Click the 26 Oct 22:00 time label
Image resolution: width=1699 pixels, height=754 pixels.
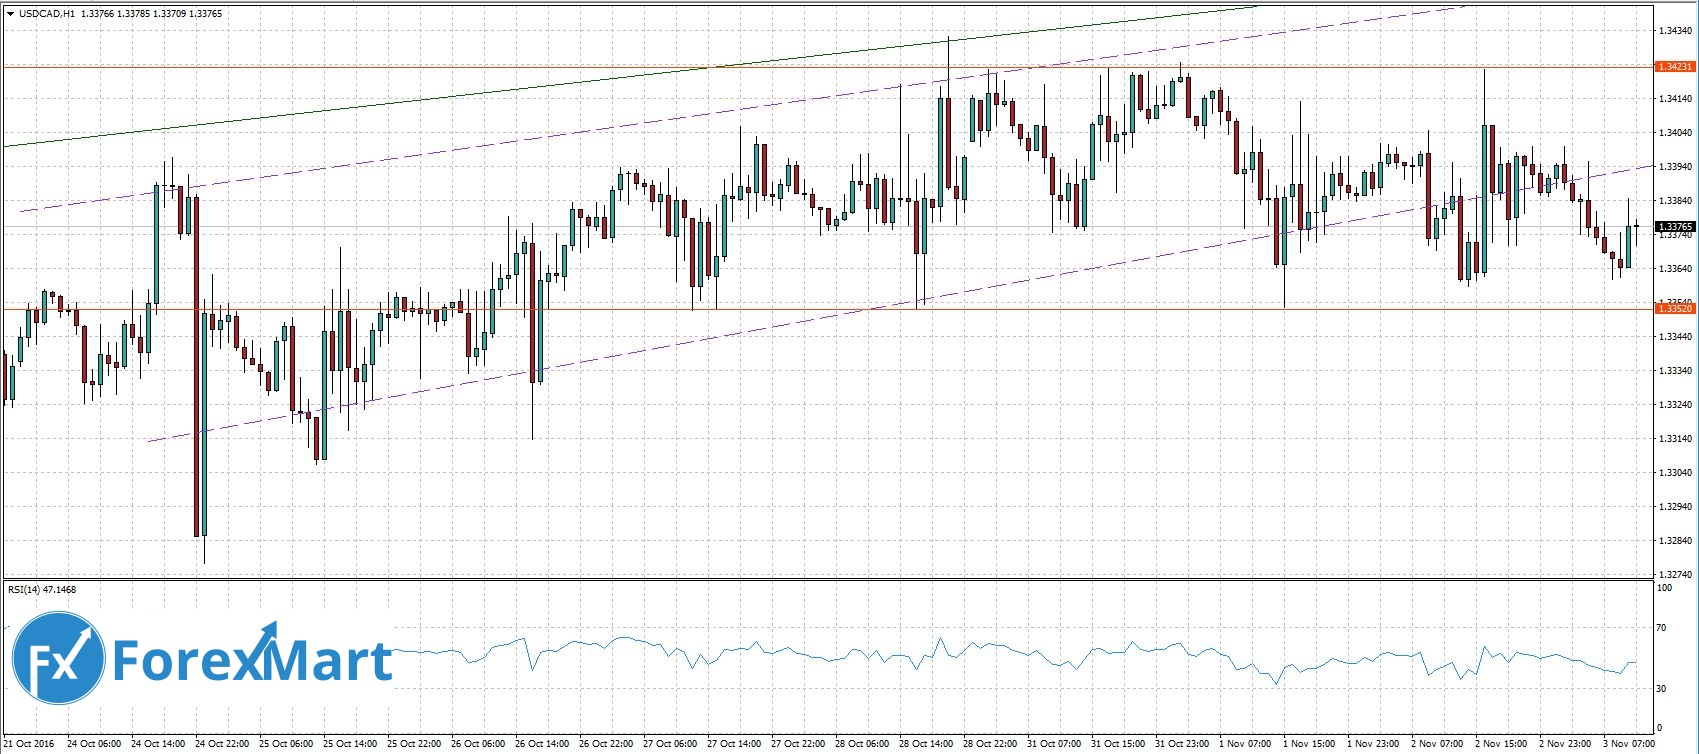[606, 744]
